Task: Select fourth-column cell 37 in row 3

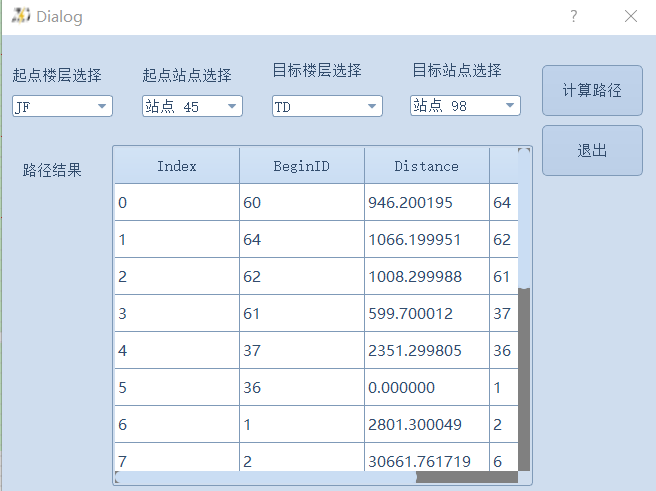Action: pos(504,313)
